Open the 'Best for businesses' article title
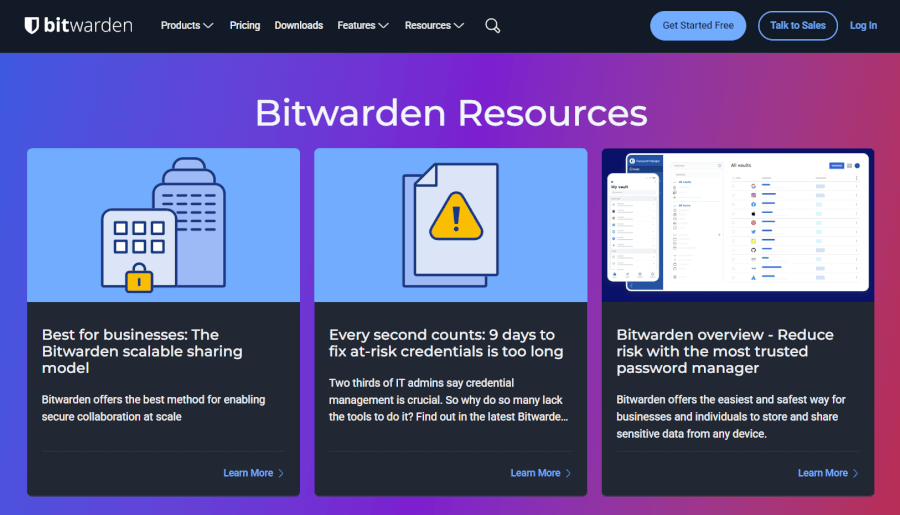Image resolution: width=900 pixels, height=515 pixels. [x=142, y=351]
